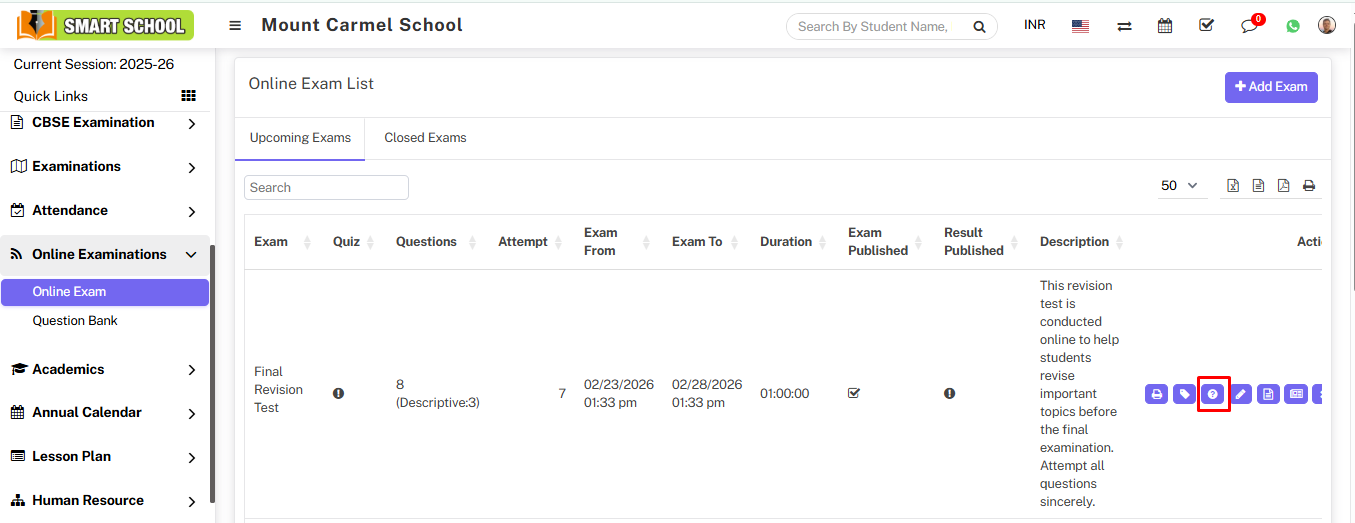Viewport: 1355px width, 523px height.
Task: Click the tag icon in exam actions
Action: coord(1184,394)
